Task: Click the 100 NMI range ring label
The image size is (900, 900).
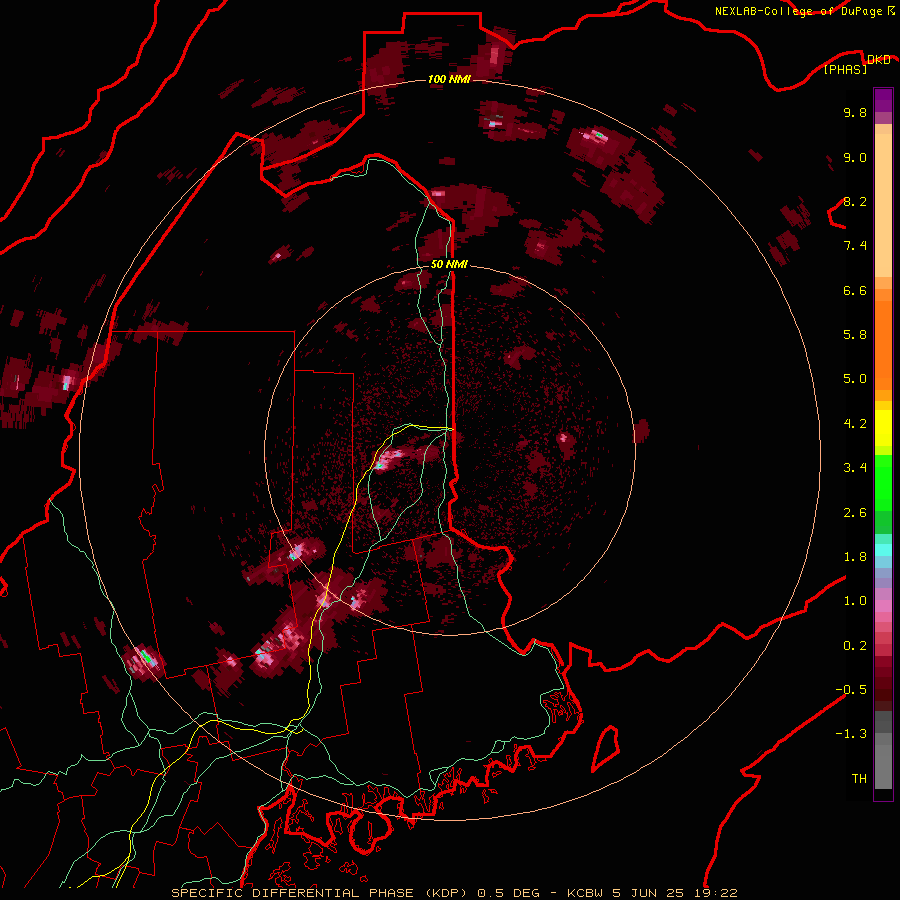Action: [x=449, y=79]
